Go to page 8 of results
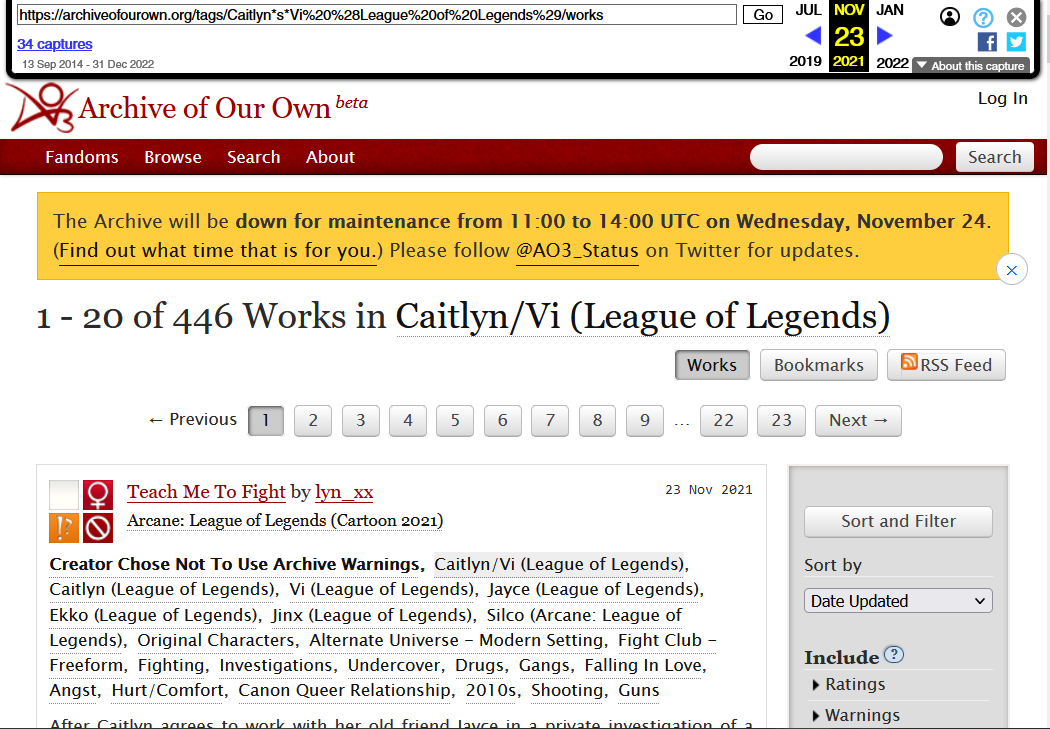The height and width of the screenshot is (729, 1050). 597,420
